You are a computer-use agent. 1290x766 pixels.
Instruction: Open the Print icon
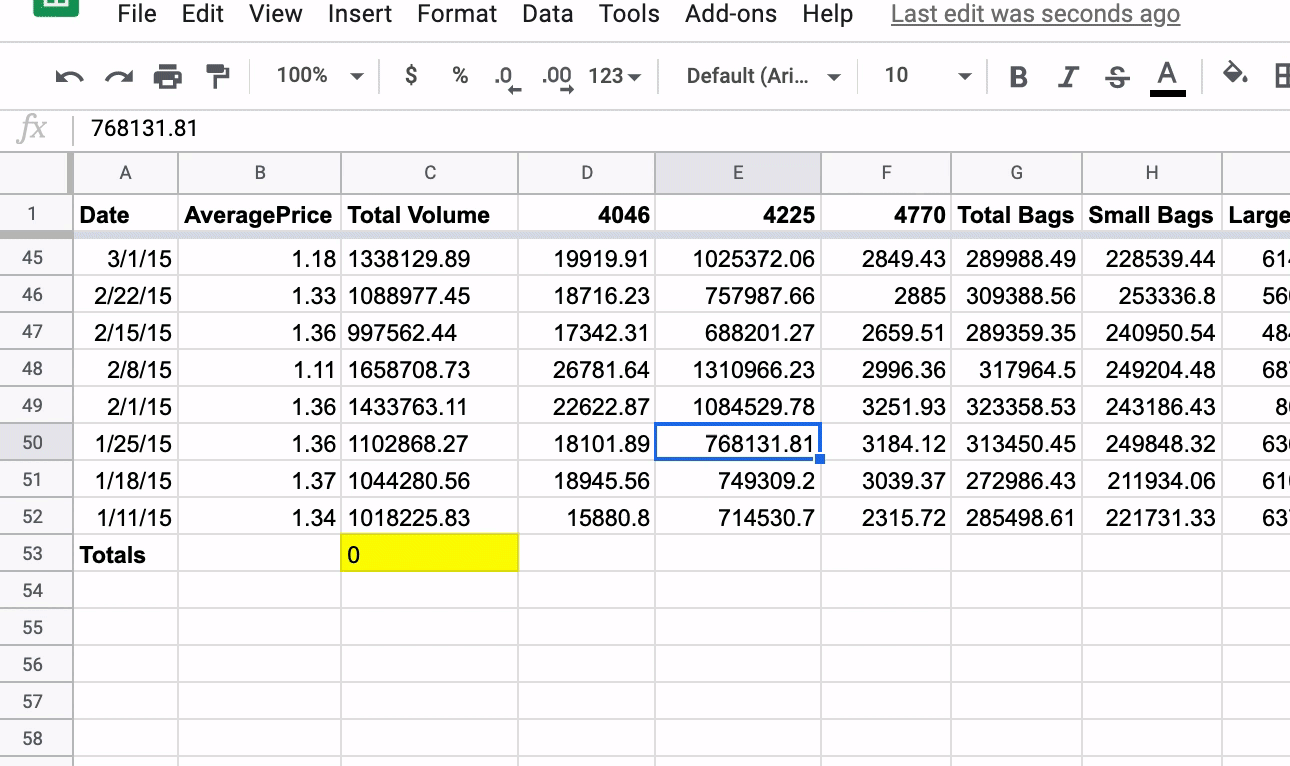pos(167,75)
